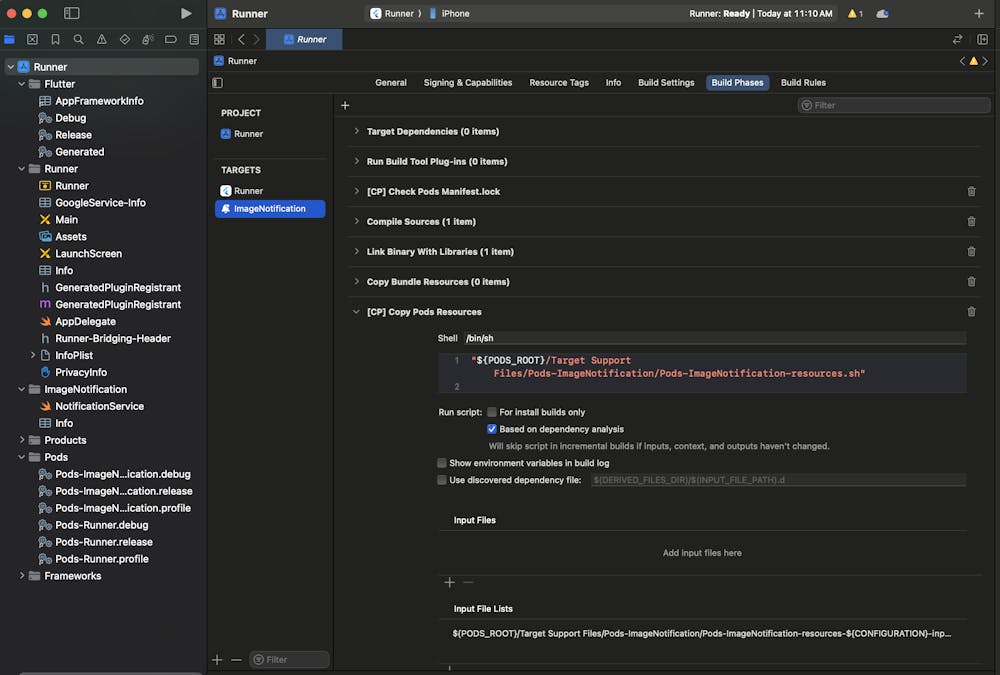Click the Run (play) button in toolbar
The image size is (1000, 675).
(x=186, y=13)
